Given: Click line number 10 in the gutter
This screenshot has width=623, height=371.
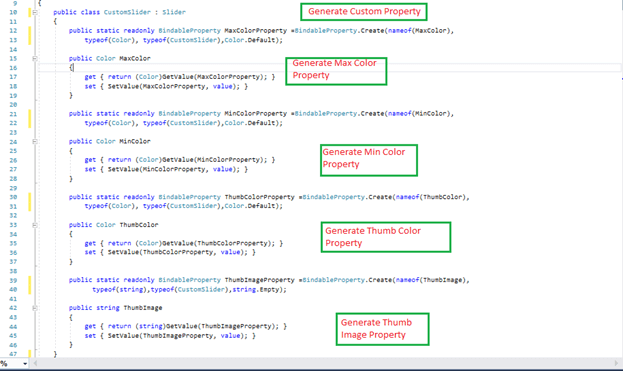Looking at the screenshot, I should (13, 12).
